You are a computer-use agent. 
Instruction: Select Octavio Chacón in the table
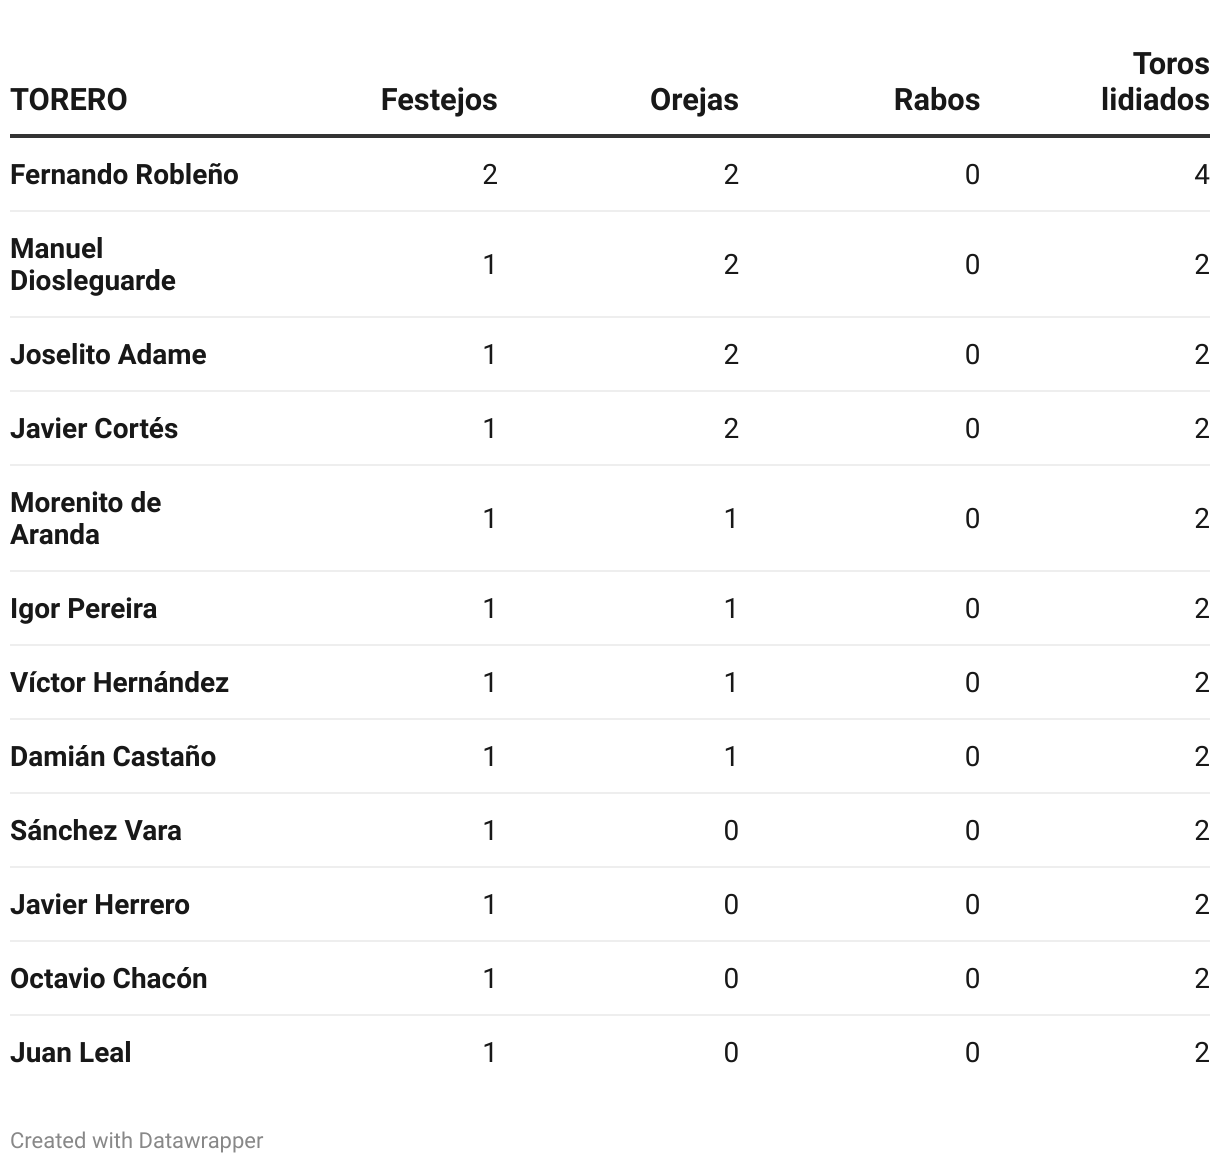pos(109,979)
